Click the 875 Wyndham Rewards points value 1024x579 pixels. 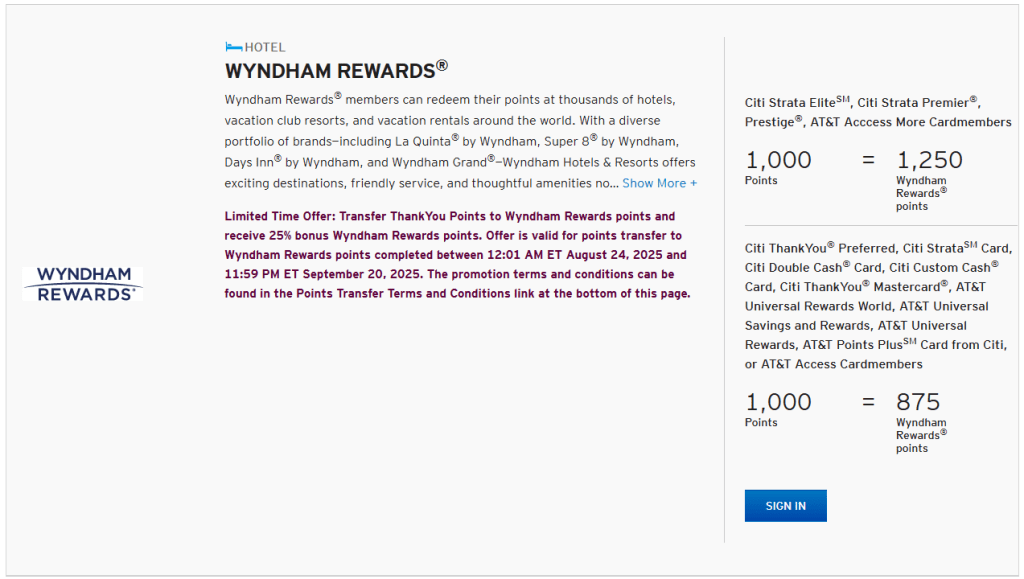coord(918,402)
